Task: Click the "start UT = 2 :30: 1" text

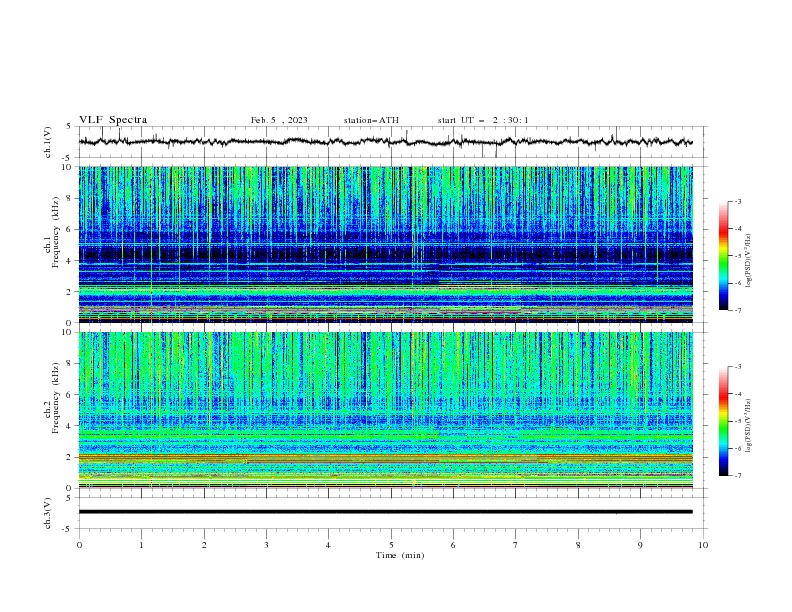Action: click(x=483, y=120)
